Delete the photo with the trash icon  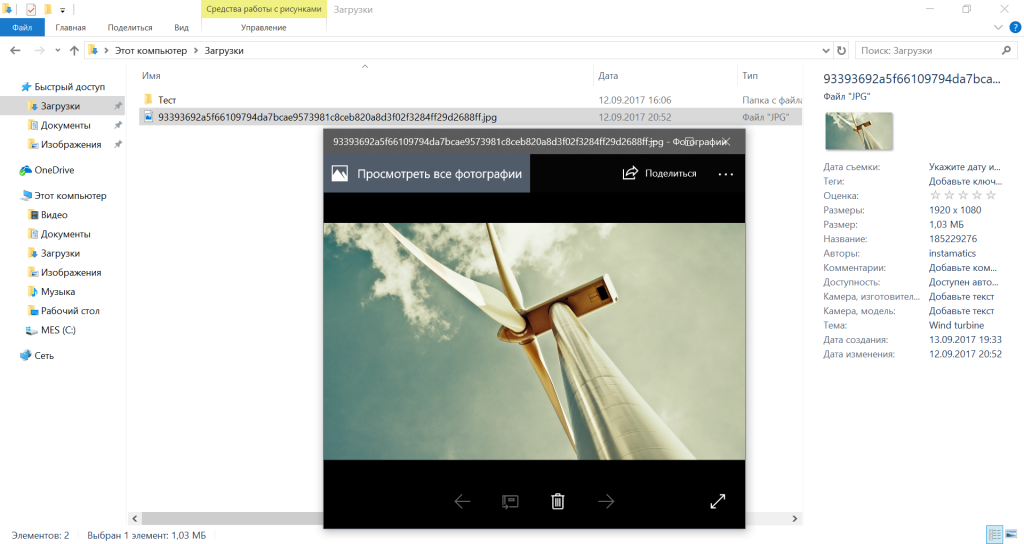click(x=558, y=501)
